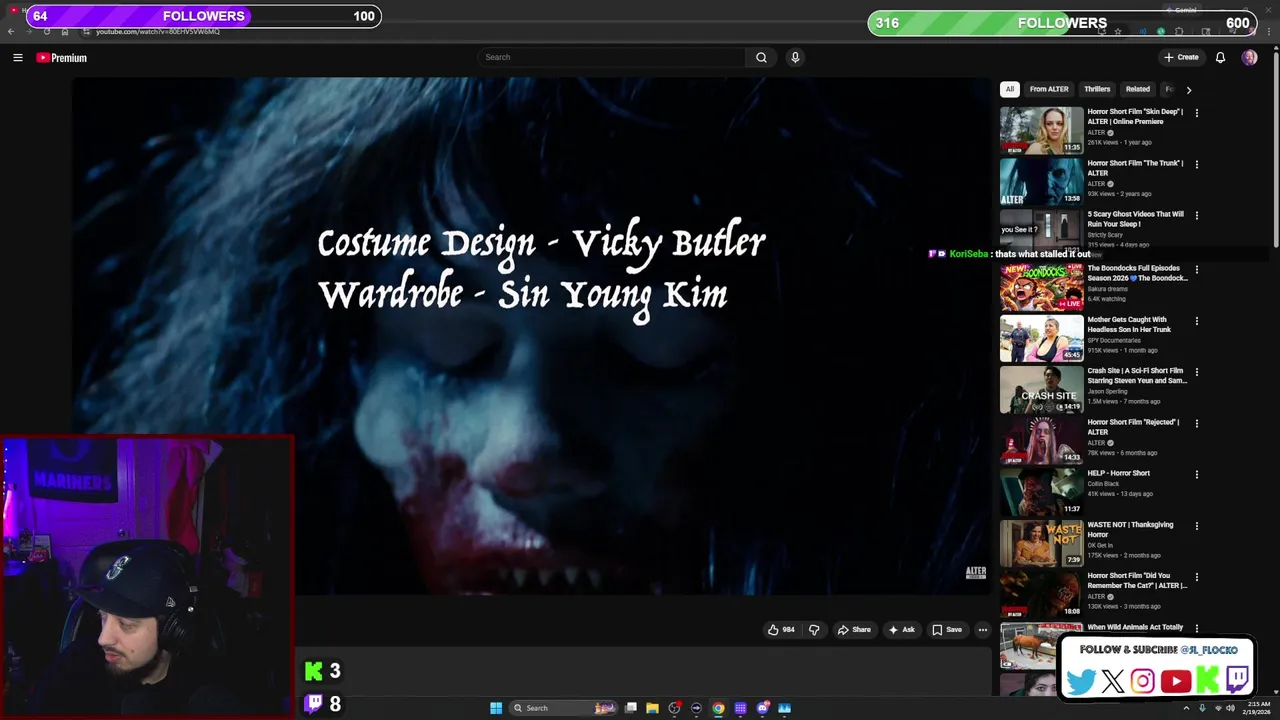Open the Windows Start menu
This screenshot has width=1280, height=720.
tap(496, 708)
